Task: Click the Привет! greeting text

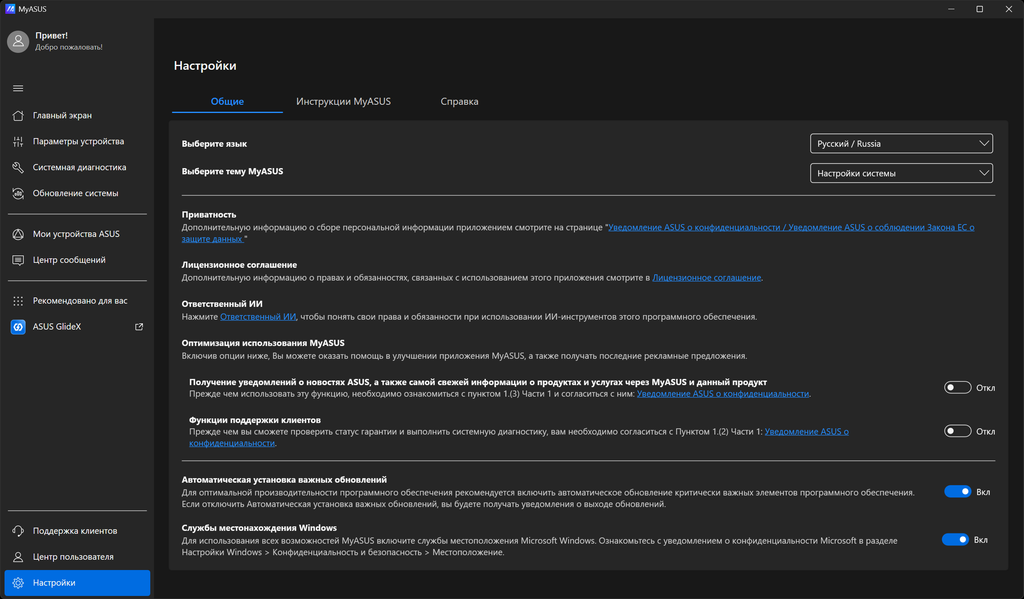Action: point(52,36)
